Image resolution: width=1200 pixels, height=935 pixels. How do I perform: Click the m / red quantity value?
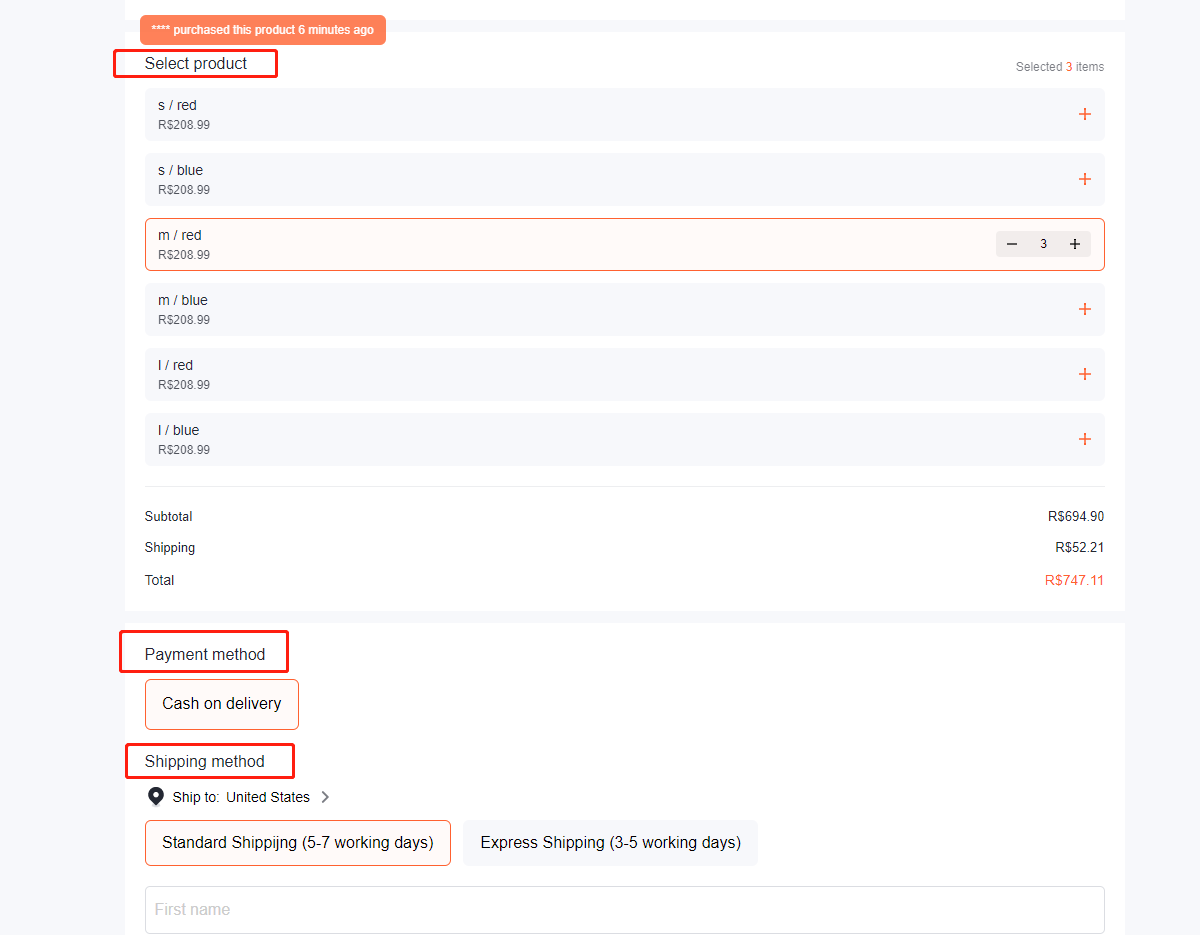point(1043,244)
